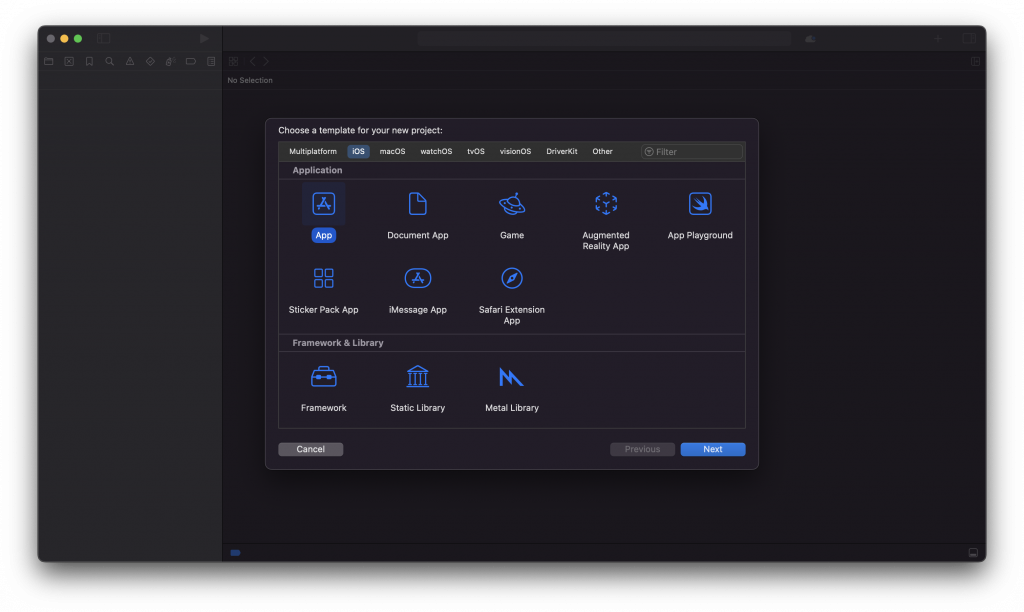Click the Cancel button
Screen dimensions: 1024x612
pos(310,449)
